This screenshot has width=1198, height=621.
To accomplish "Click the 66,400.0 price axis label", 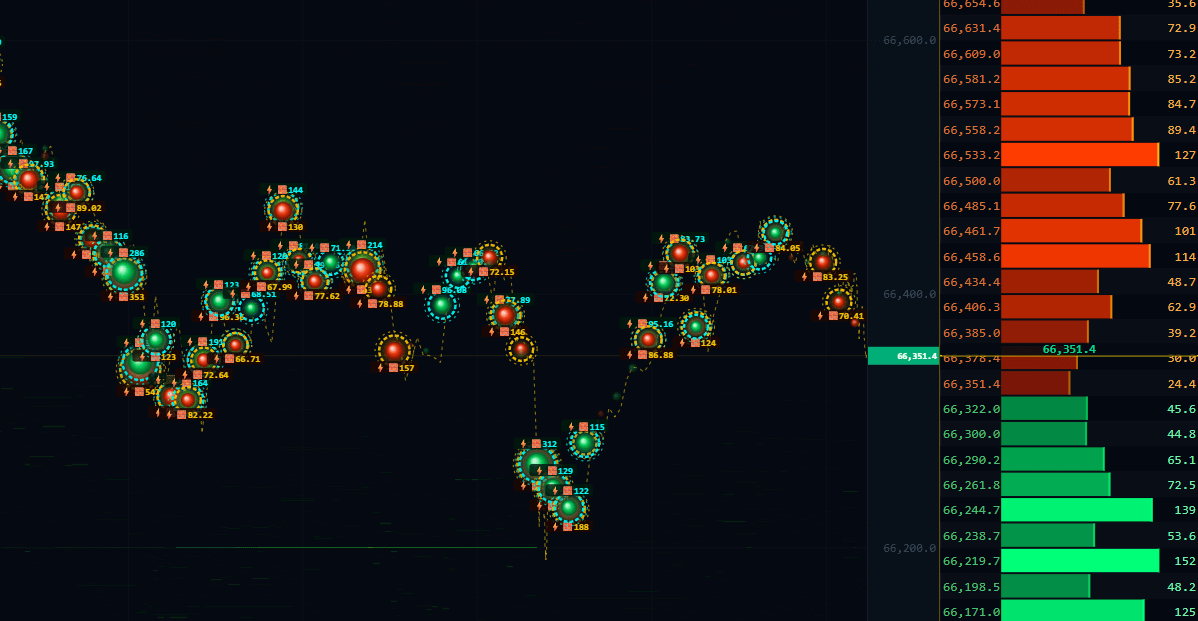I will click(x=911, y=294).
